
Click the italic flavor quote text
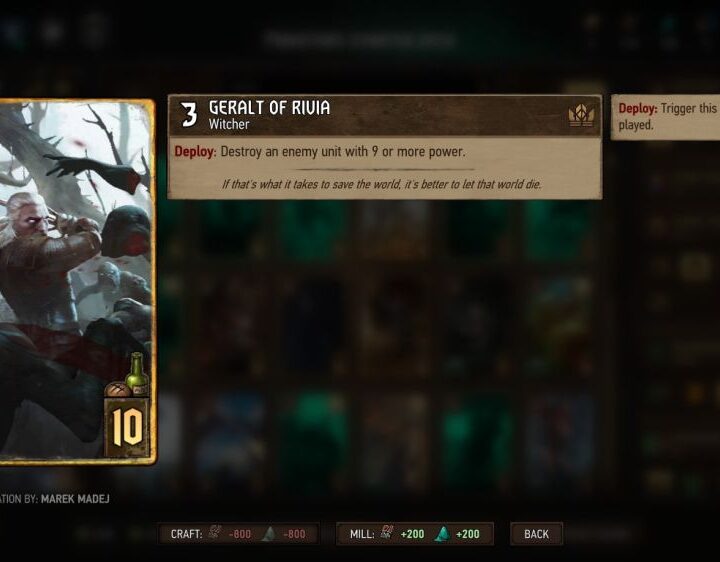382,185
